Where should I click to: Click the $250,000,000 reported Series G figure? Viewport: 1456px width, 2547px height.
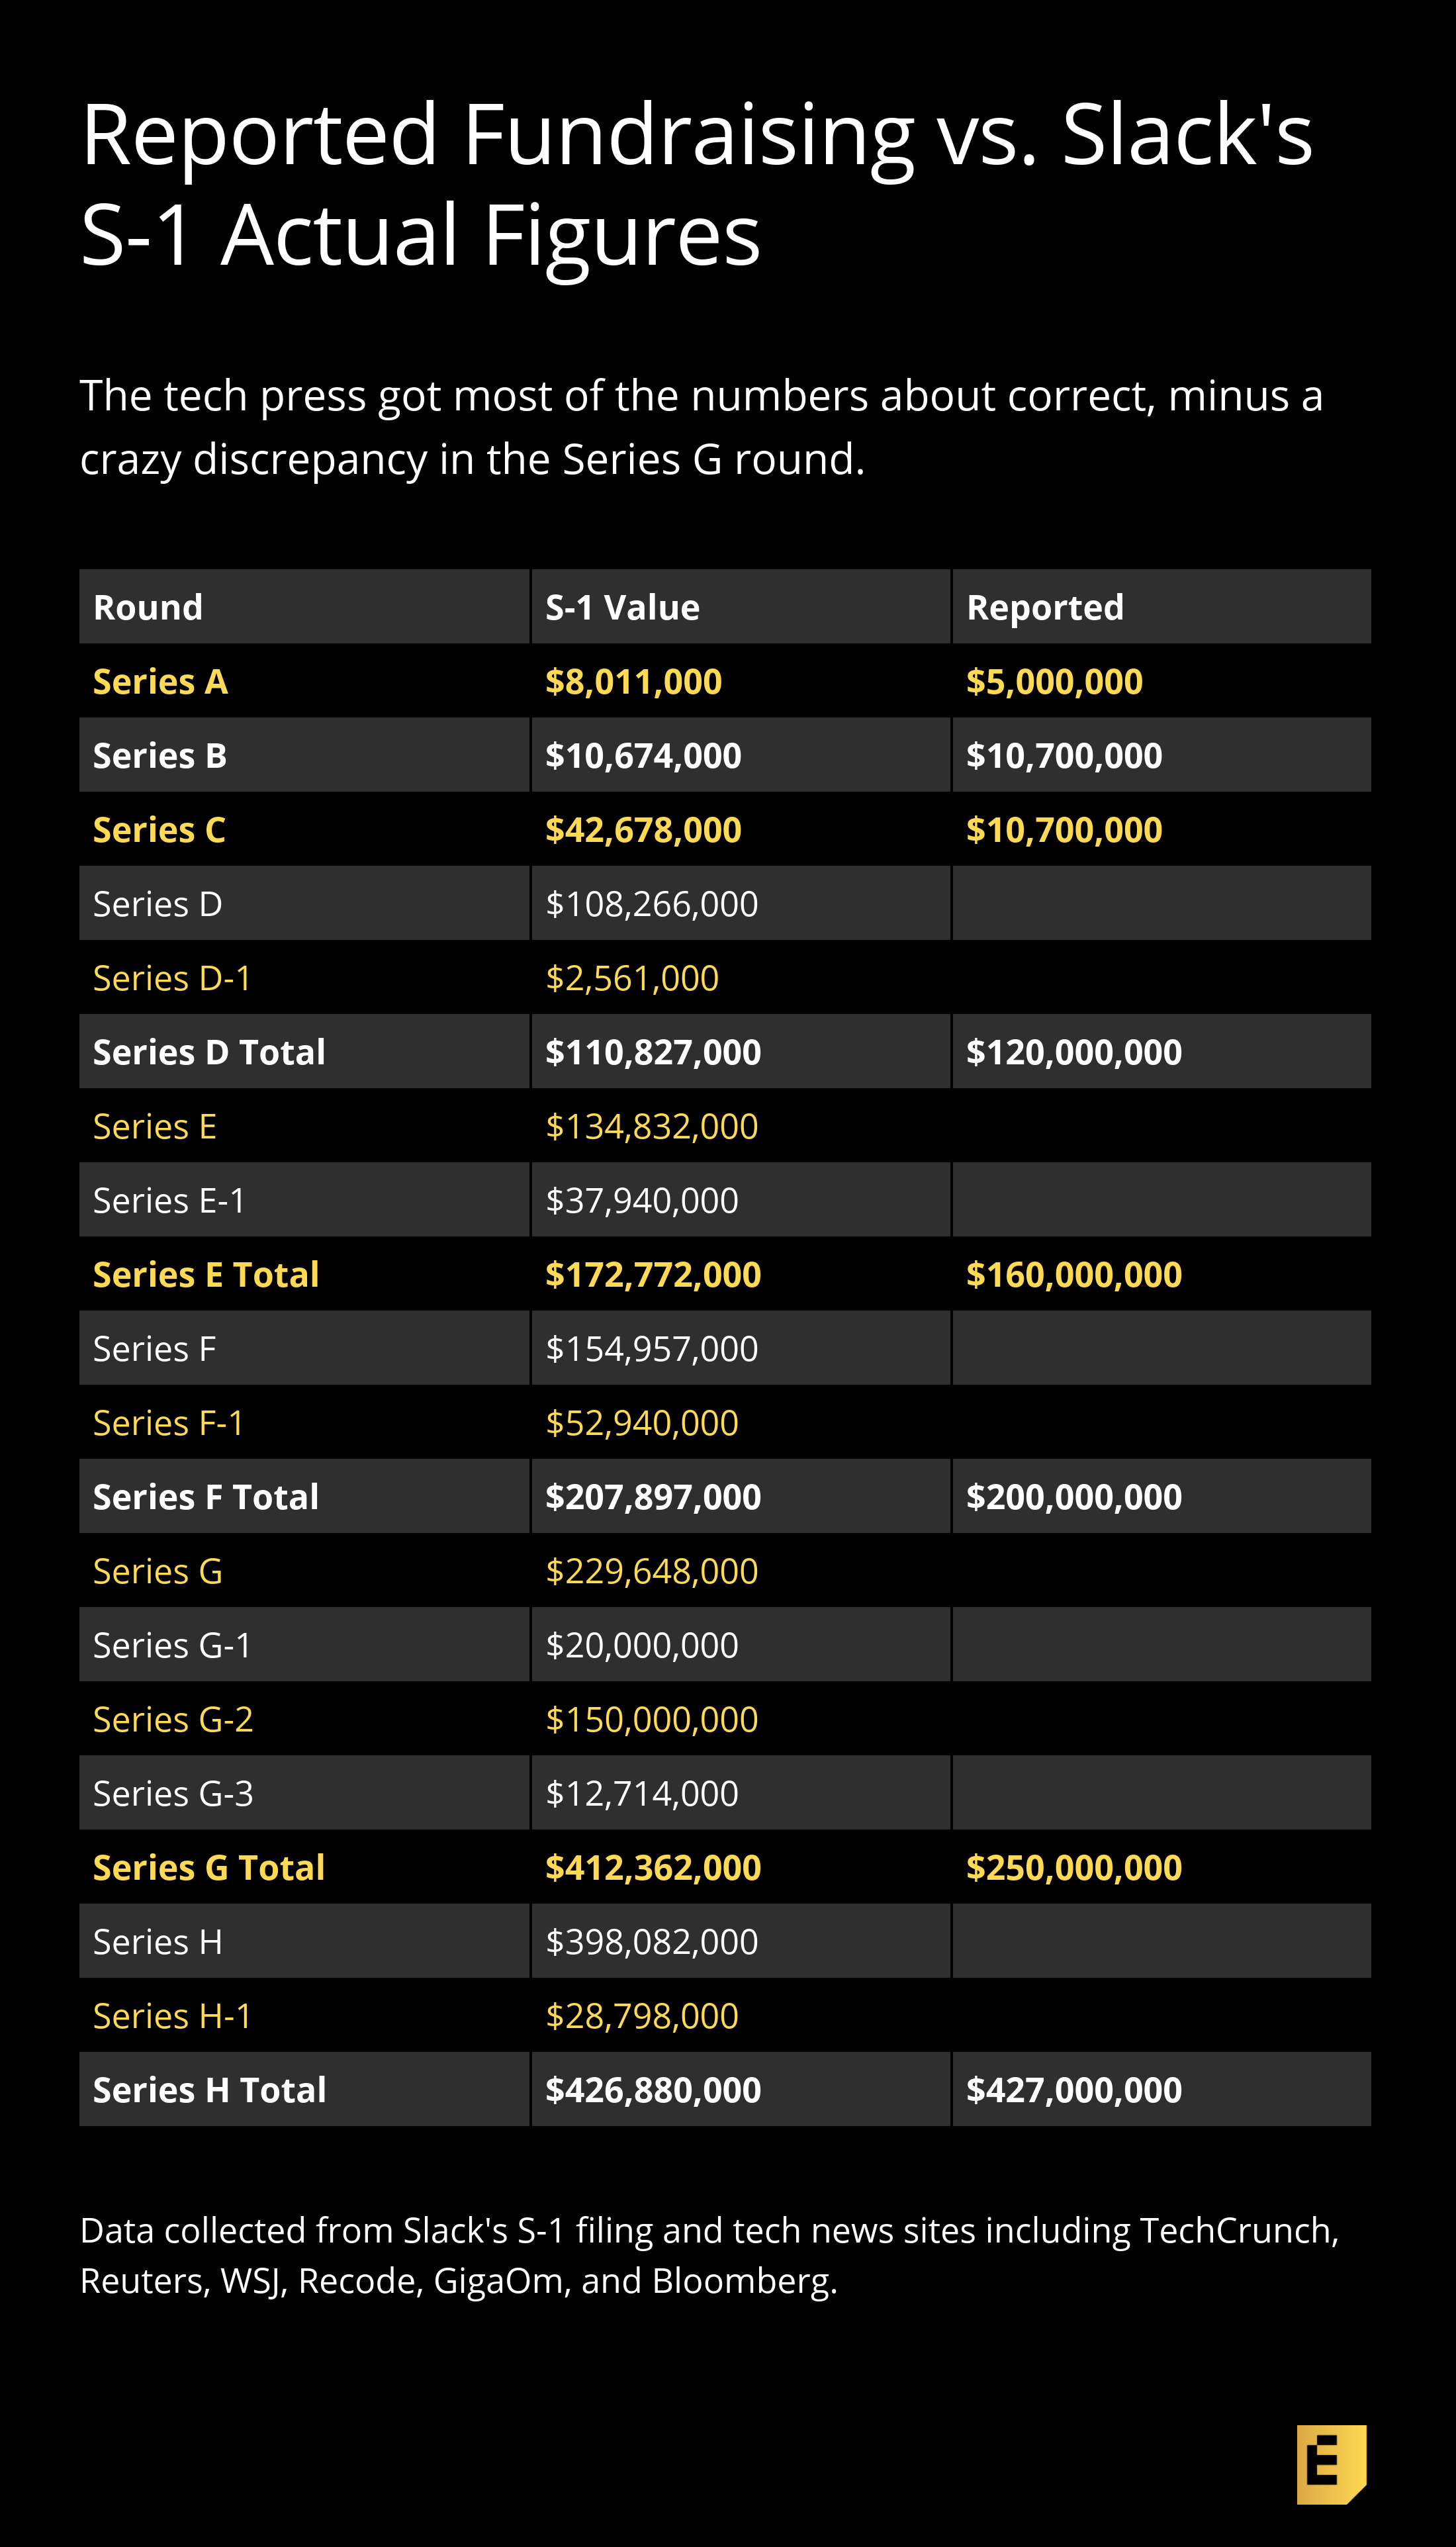point(1074,1867)
